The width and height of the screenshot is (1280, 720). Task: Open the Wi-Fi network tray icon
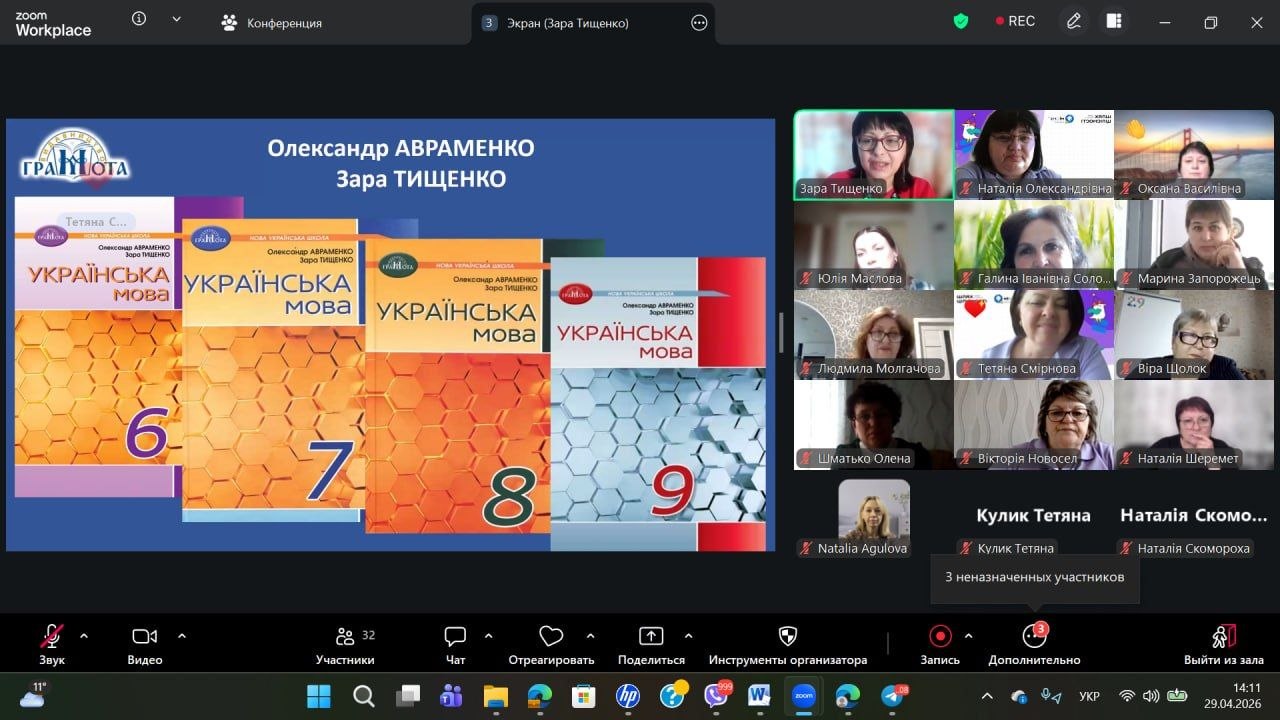click(1127, 696)
